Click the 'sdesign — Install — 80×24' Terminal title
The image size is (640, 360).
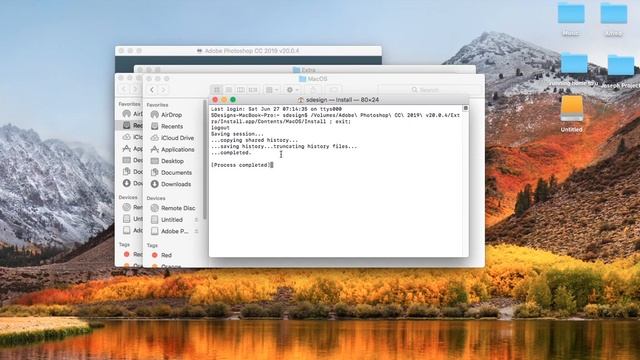342,100
